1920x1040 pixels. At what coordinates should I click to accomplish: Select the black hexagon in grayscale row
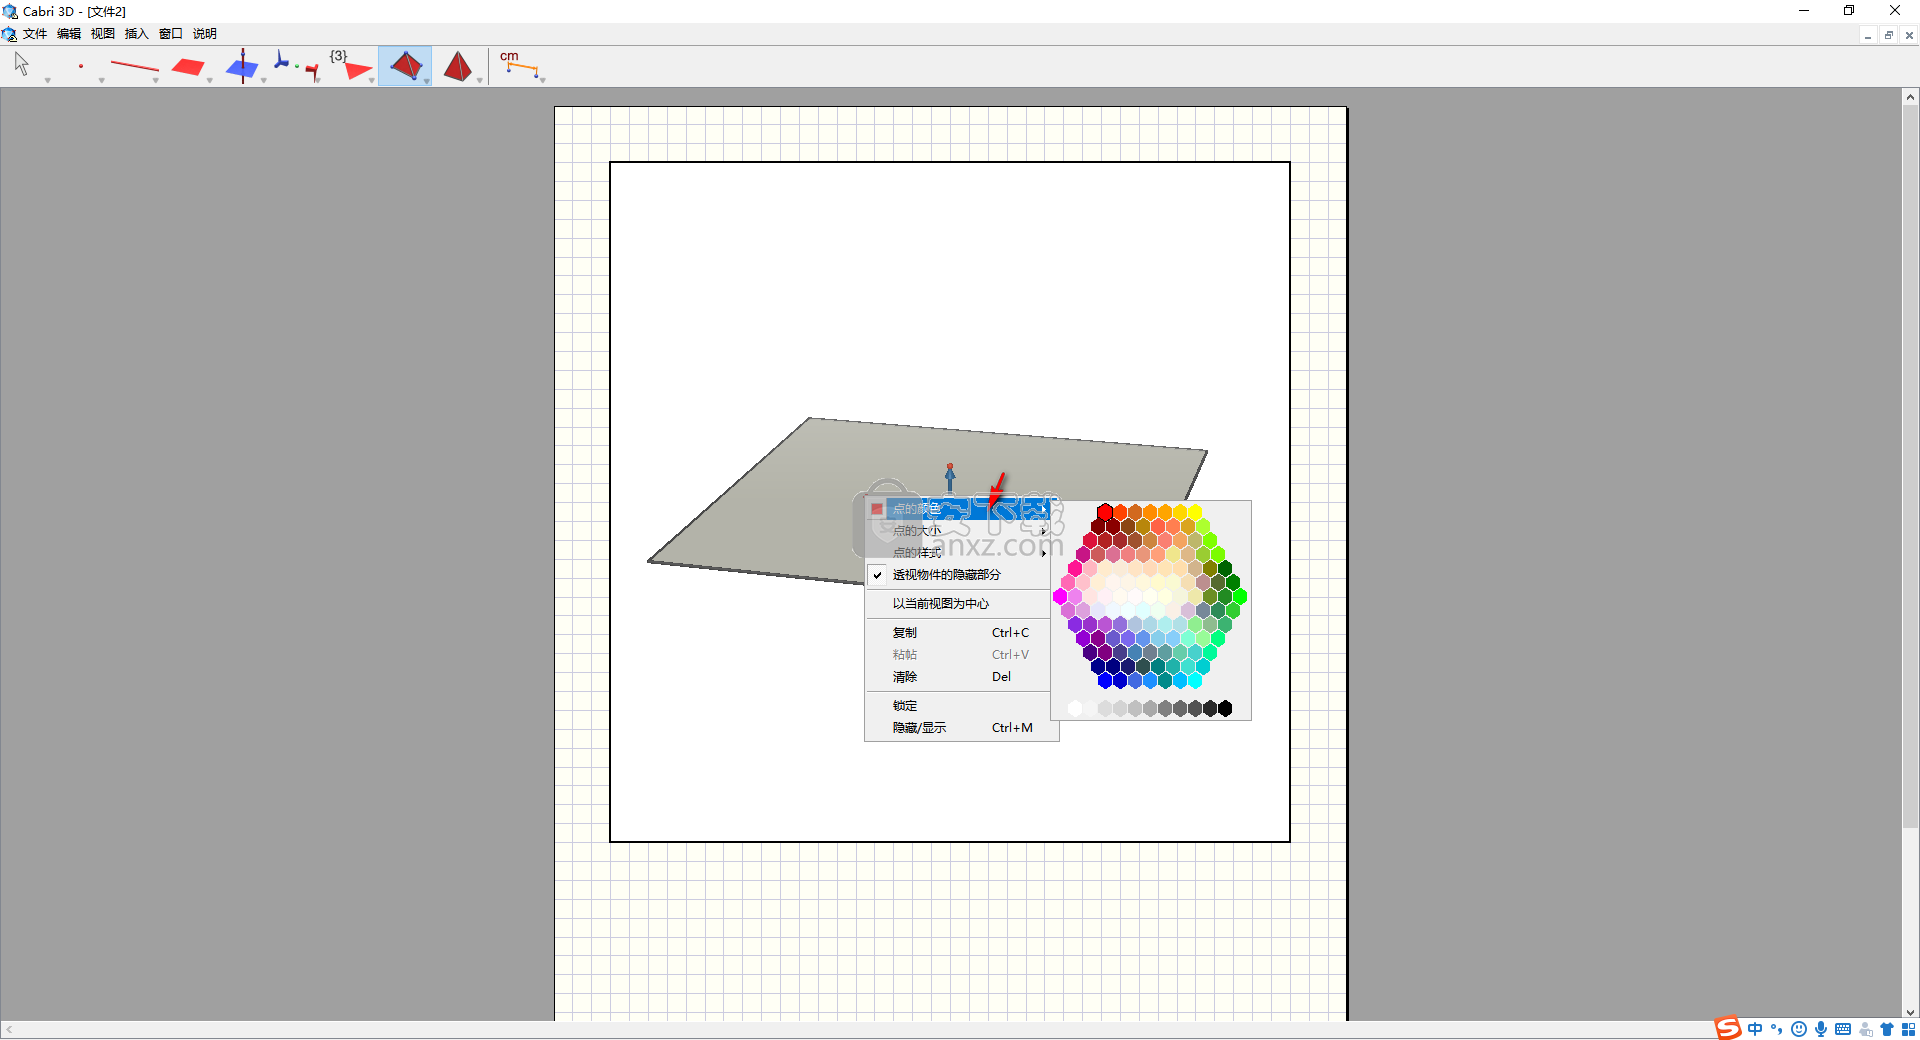1225,708
